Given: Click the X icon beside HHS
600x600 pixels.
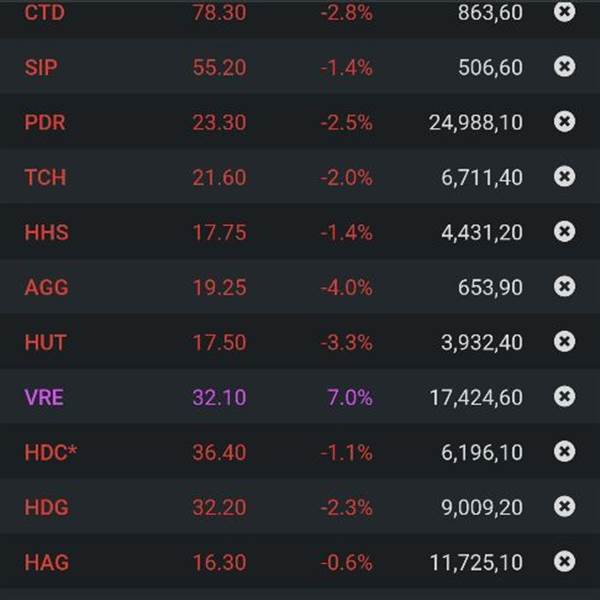Looking at the screenshot, I should click(x=565, y=232).
